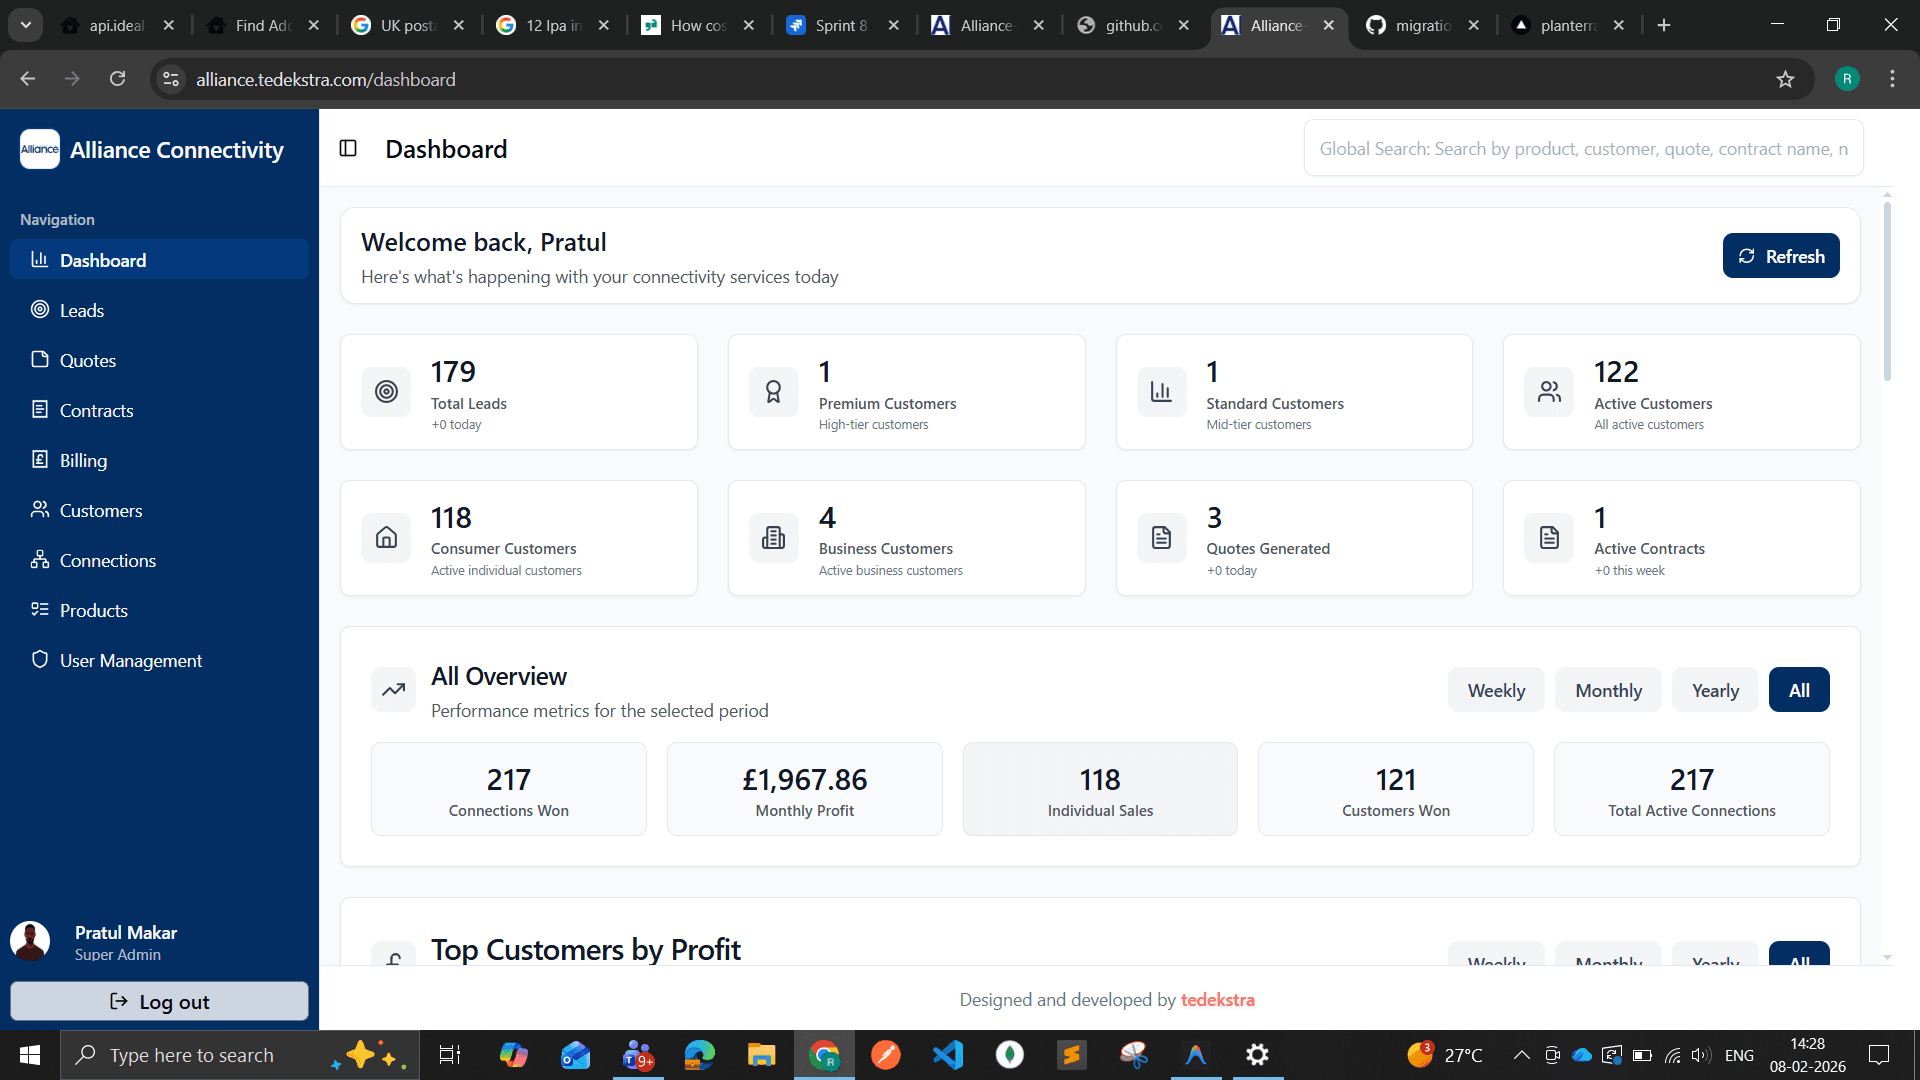Open the Chrome tab search dropdown arrow
The image size is (1920, 1080).
tap(26, 25)
